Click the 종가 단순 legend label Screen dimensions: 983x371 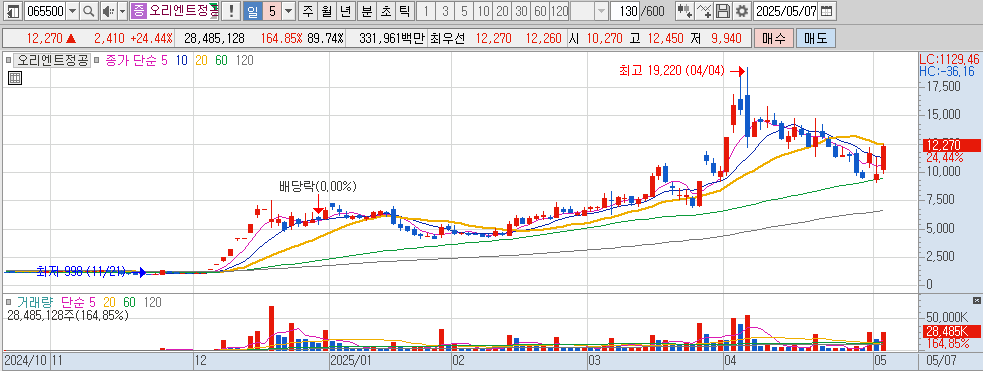pyautogui.click(x=132, y=61)
